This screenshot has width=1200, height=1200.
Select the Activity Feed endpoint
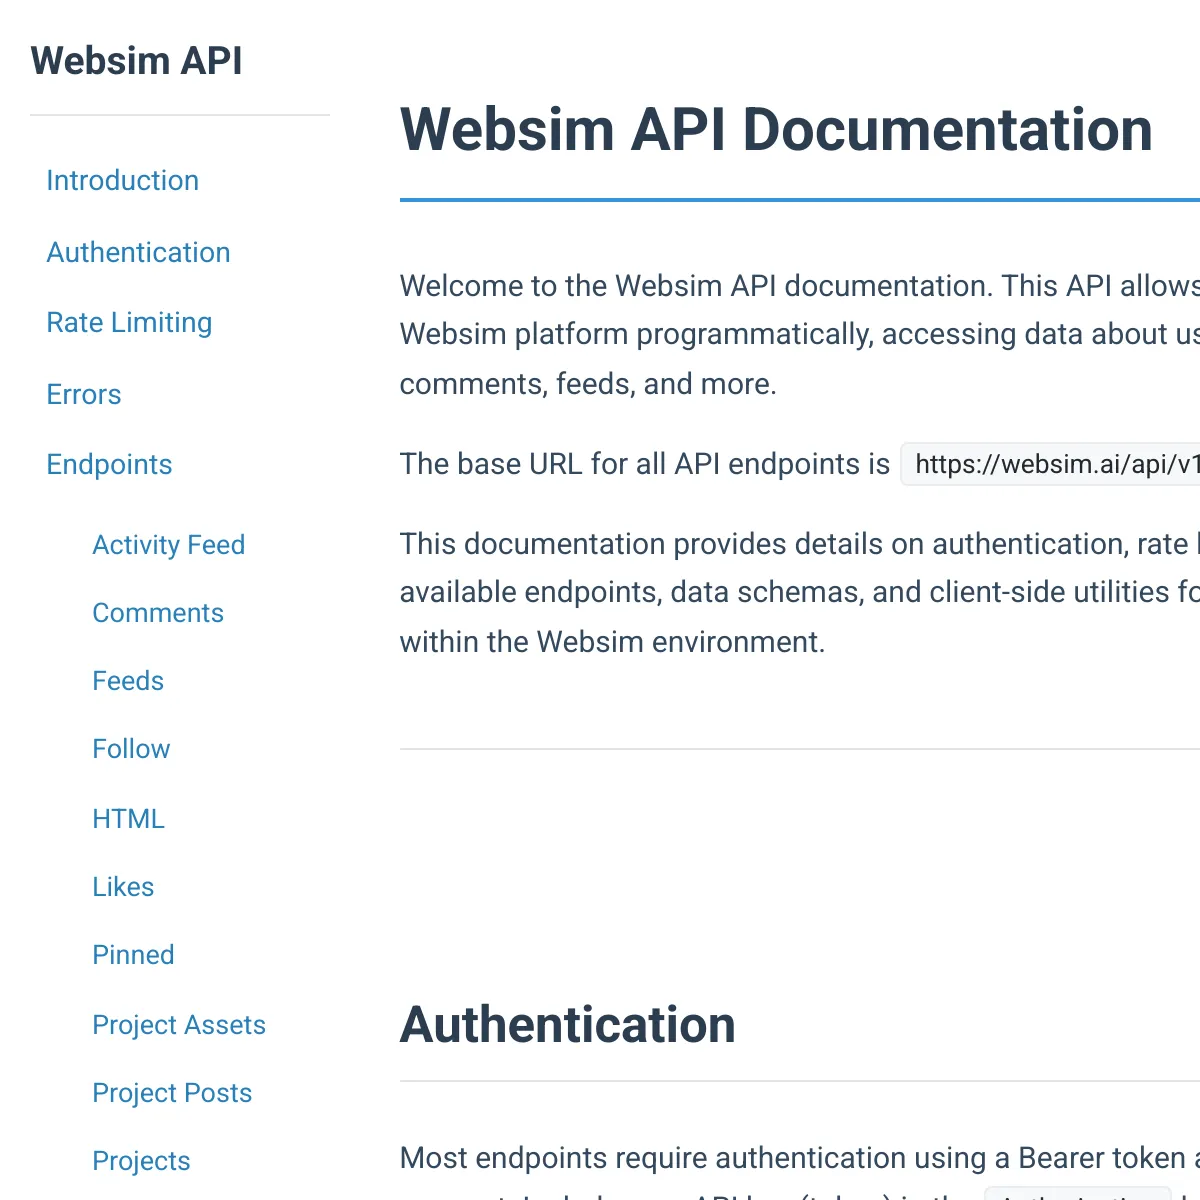(x=168, y=545)
